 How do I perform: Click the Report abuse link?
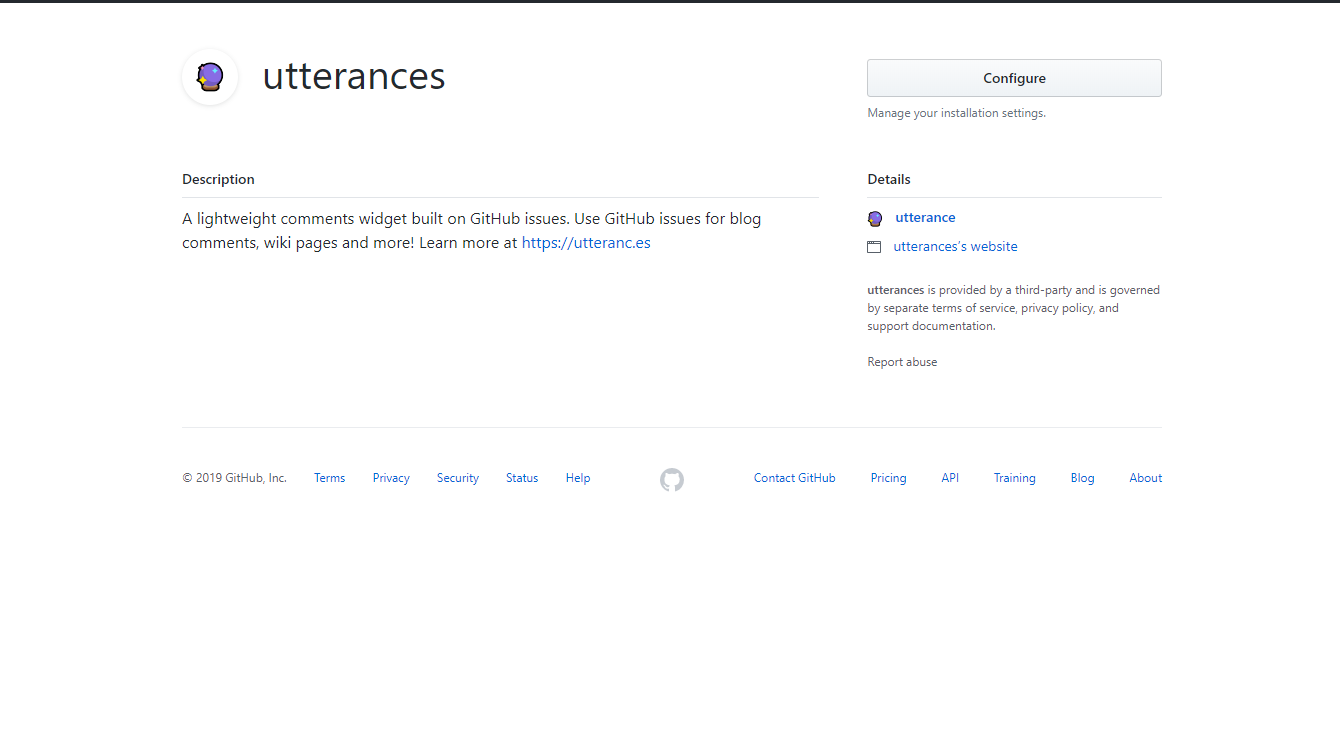902,361
